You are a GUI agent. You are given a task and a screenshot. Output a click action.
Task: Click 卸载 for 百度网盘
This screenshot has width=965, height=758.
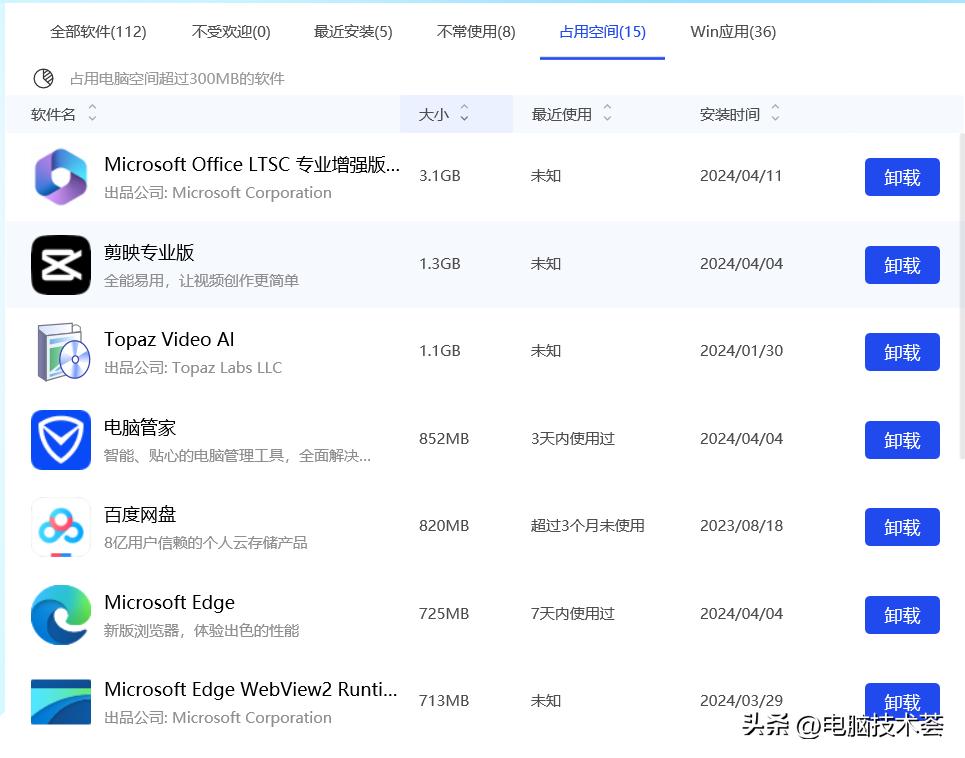tap(902, 527)
